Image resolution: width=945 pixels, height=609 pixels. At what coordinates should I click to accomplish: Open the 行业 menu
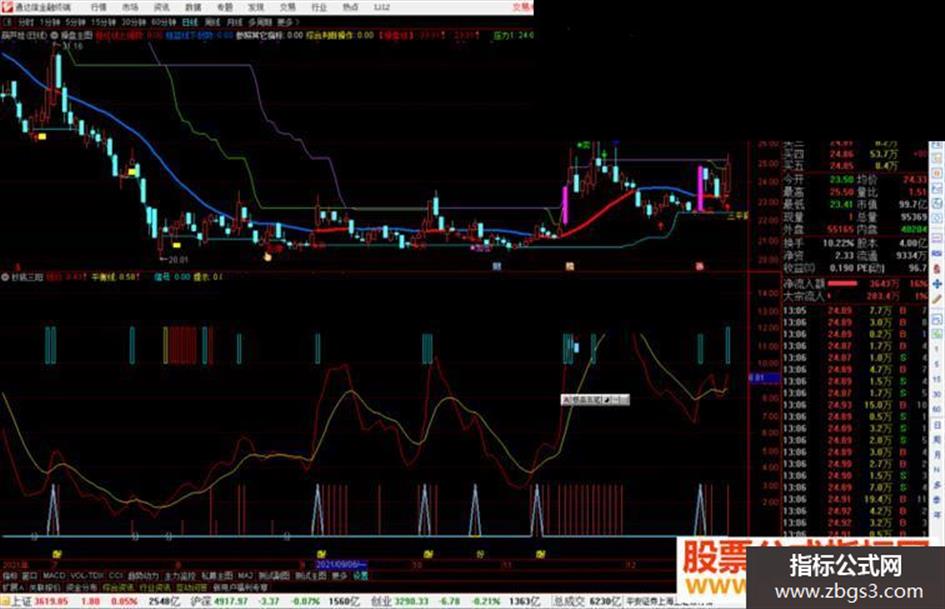(x=319, y=7)
